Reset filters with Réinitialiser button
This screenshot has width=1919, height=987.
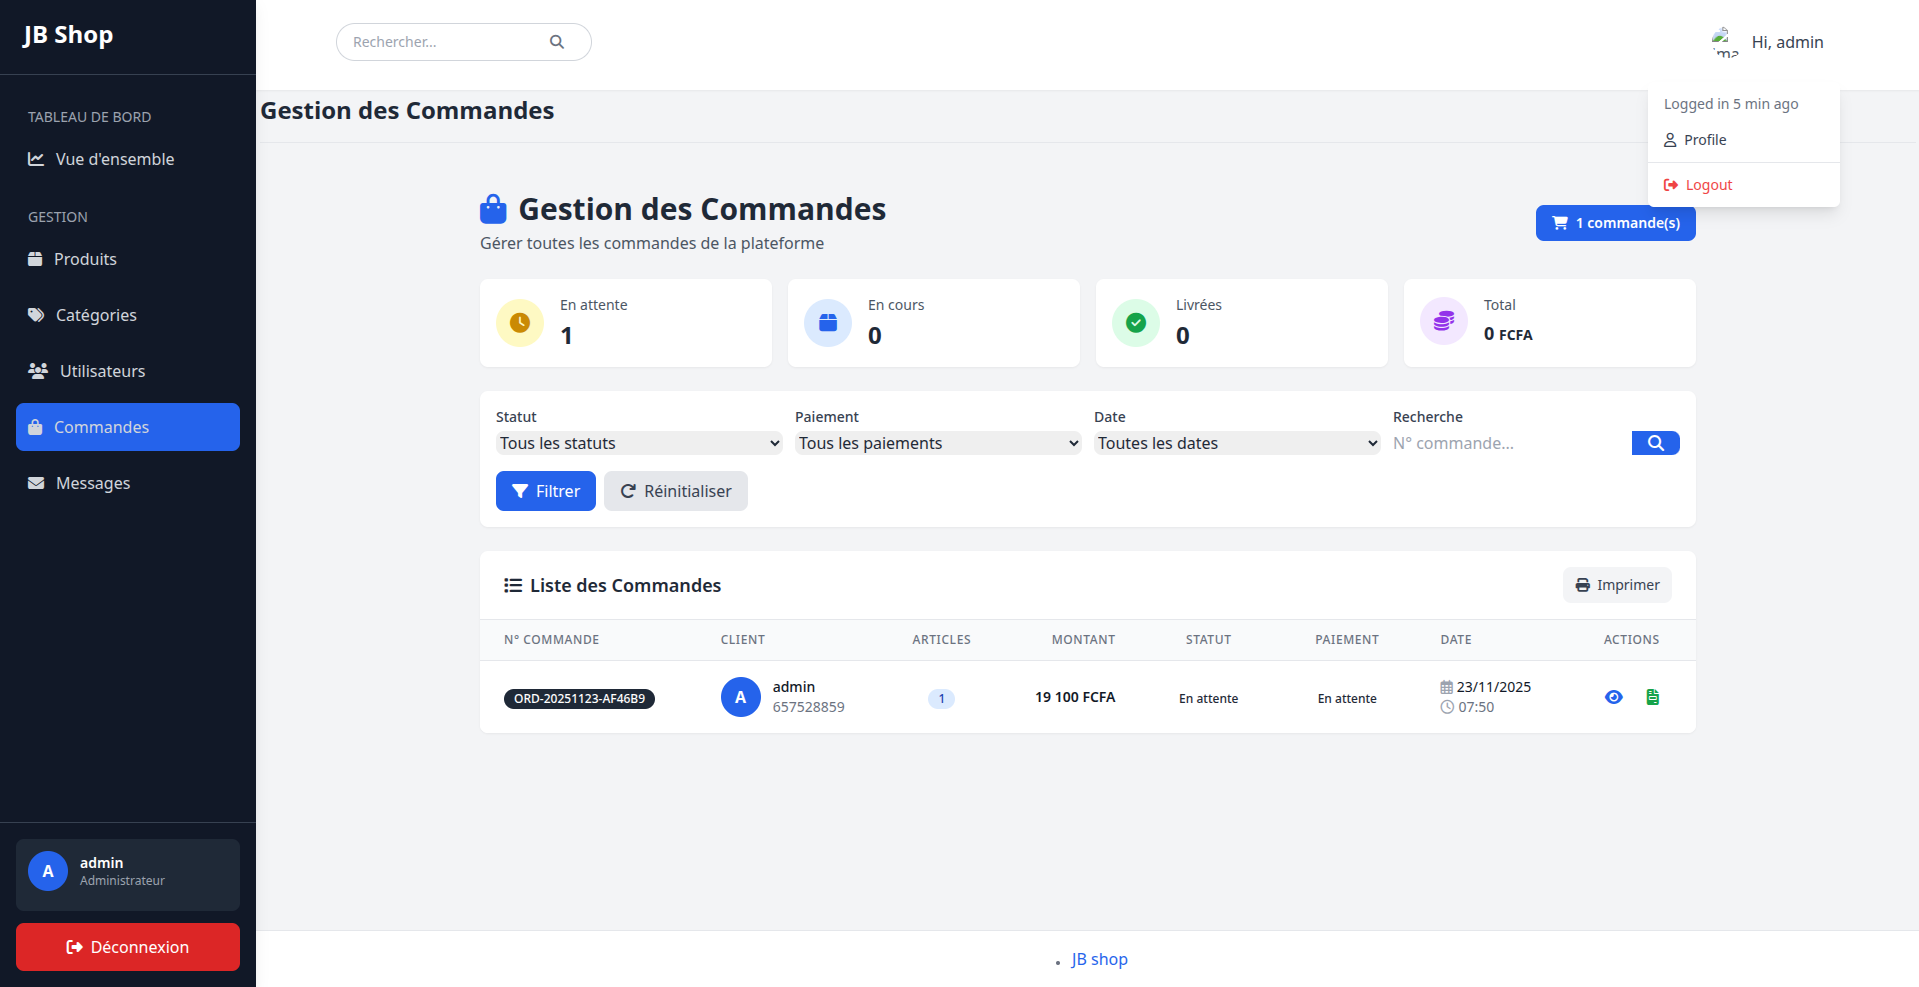(x=675, y=491)
